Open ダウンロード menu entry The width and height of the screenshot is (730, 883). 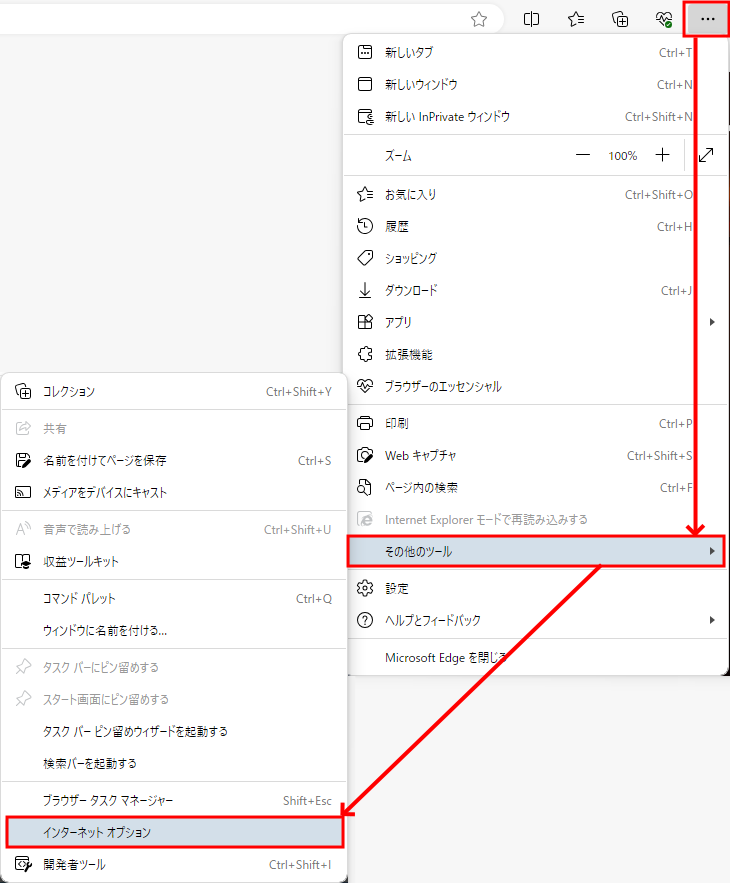(x=535, y=290)
